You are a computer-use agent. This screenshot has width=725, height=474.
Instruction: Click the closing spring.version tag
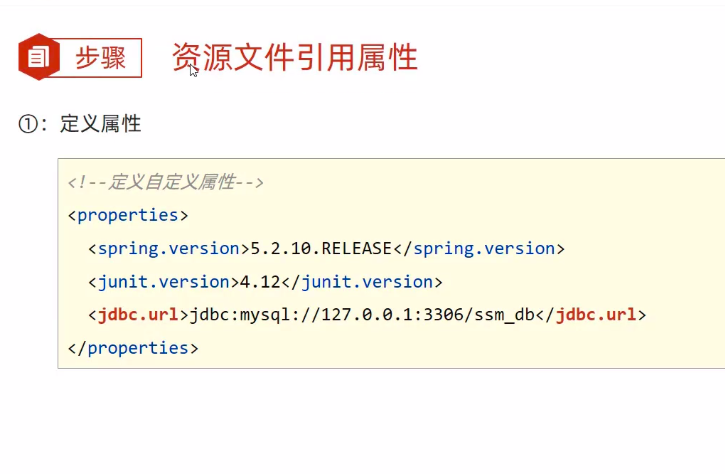pyautogui.click(x=479, y=249)
